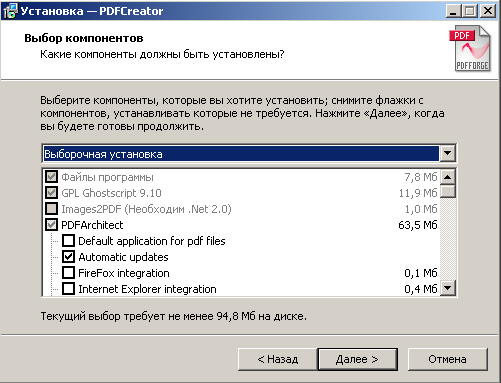The height and width of the screenshot is (383, 501).
Task: Click the disk space requirement text
Action: [x=173, y=316]
